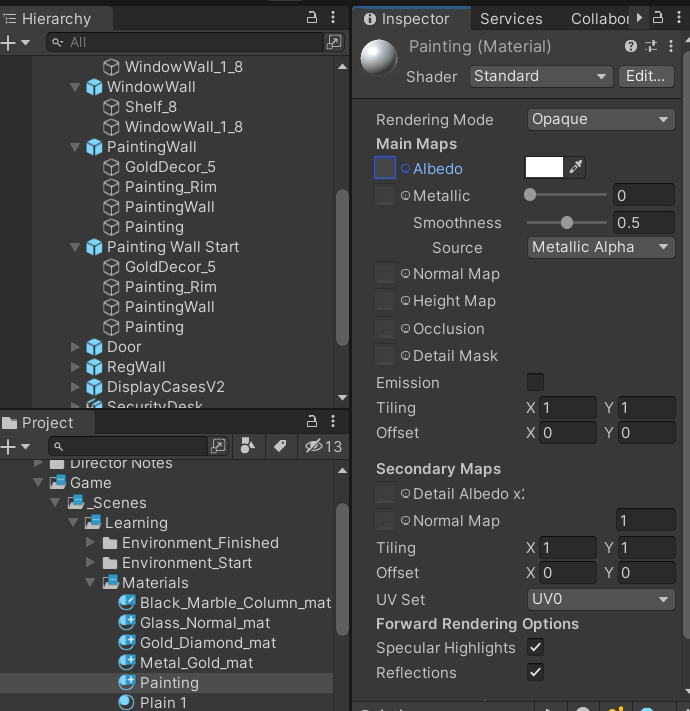Expand Environment_Finished folder
This screenshot has width=690, height=711.
coord(90,542)
